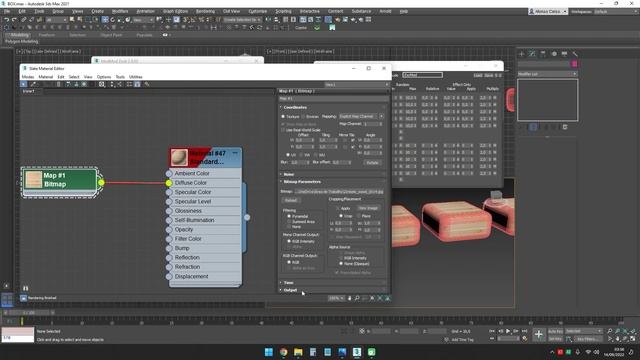Choose the Select tool in Slate toolbar
The height and width of the screenshot is (360, 640).
pos(24,84)
